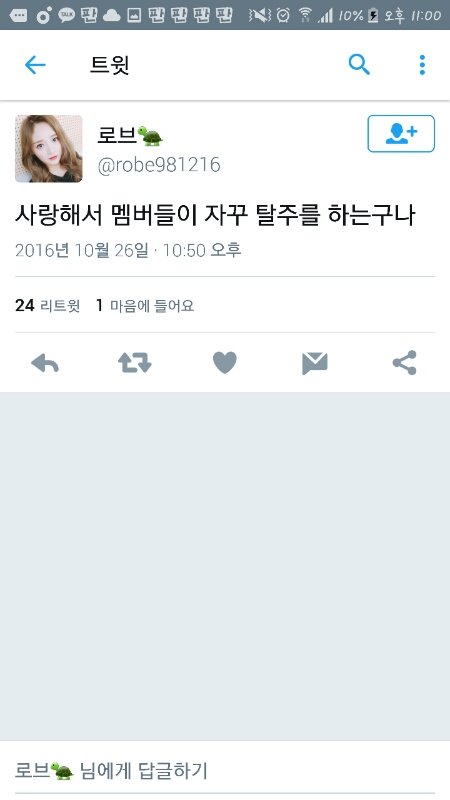The height and width of the screenshot is (800, 450).
Task: View the 1 마음에 들어요 list
Action: pyautogui.click(x=145, y=306)
